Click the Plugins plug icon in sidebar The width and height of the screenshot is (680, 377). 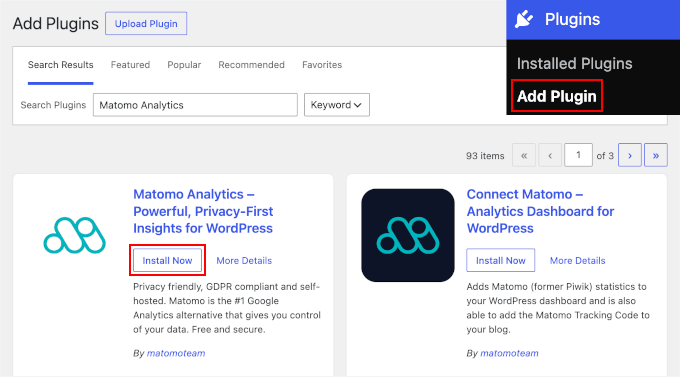(x=524, y=20)
